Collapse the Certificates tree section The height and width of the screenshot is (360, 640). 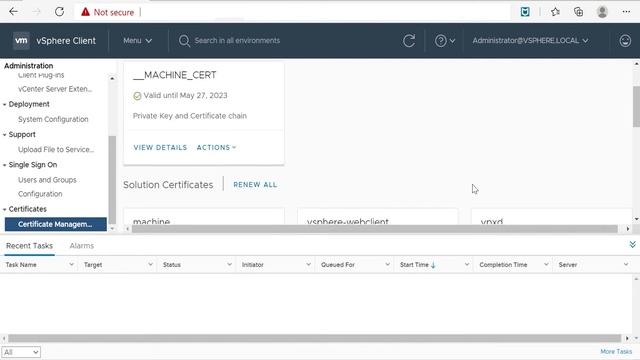pyautogui.click(x=4, y=209)
